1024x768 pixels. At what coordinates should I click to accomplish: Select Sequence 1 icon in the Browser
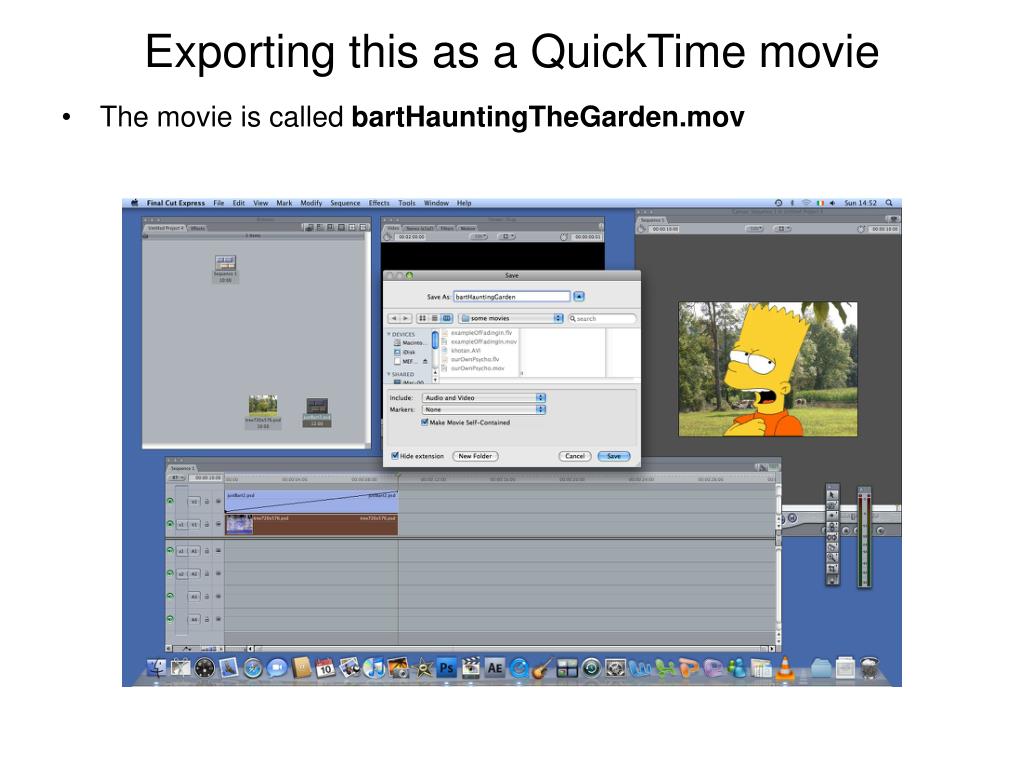[x=225, y=268]
